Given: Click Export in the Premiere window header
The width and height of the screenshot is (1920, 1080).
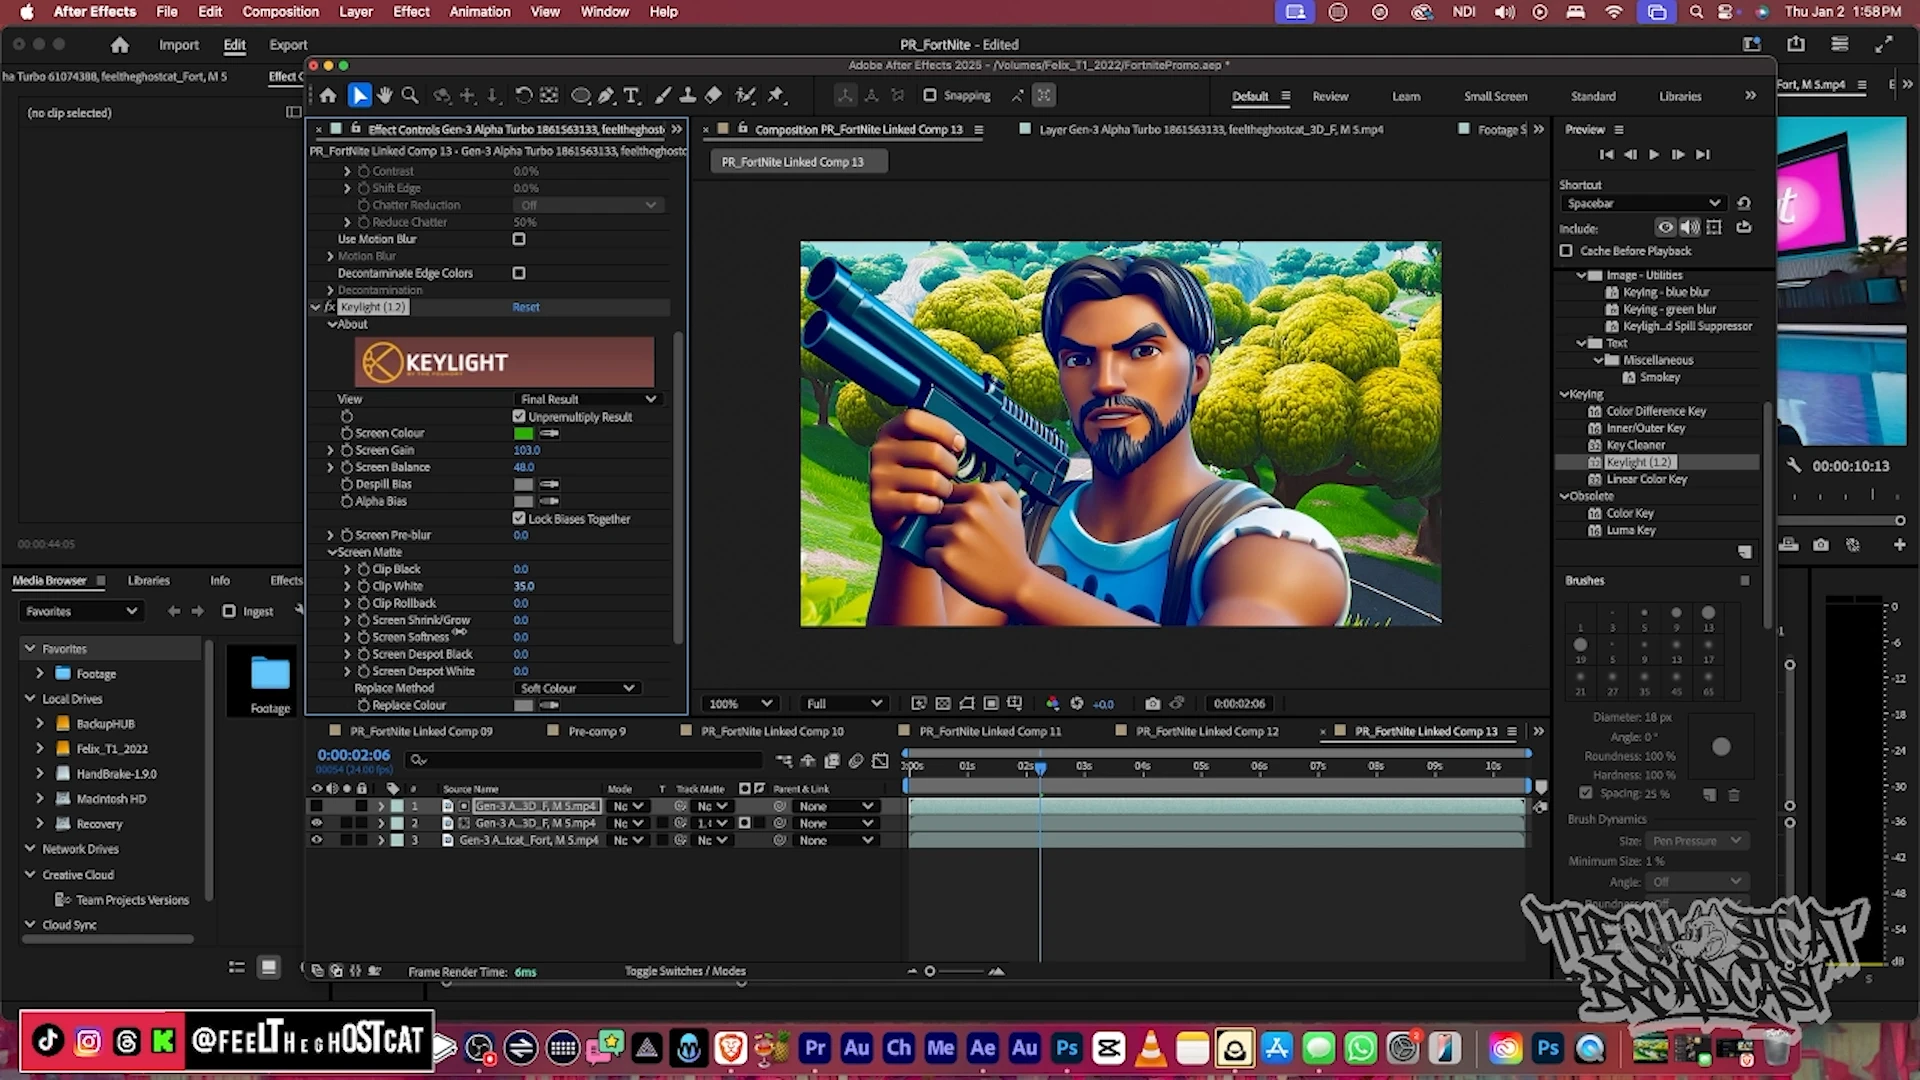Looking at the screenshot, I should click(288, 45).
